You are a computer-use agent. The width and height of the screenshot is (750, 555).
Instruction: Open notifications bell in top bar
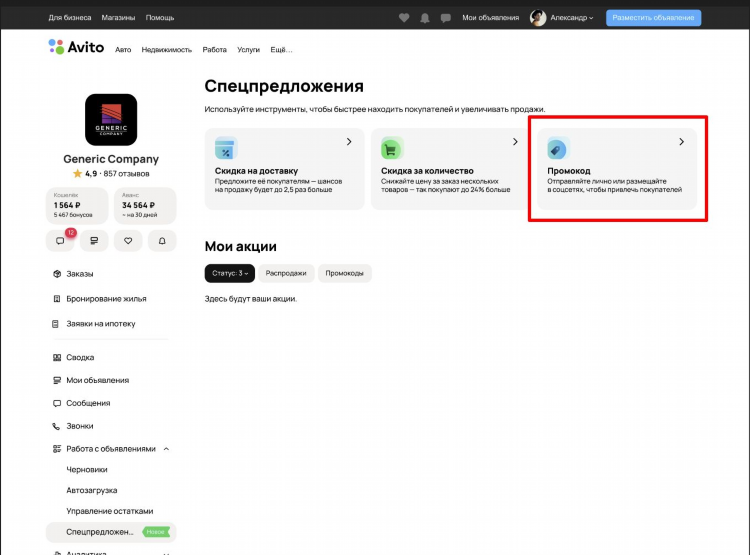tap(425, 18)
